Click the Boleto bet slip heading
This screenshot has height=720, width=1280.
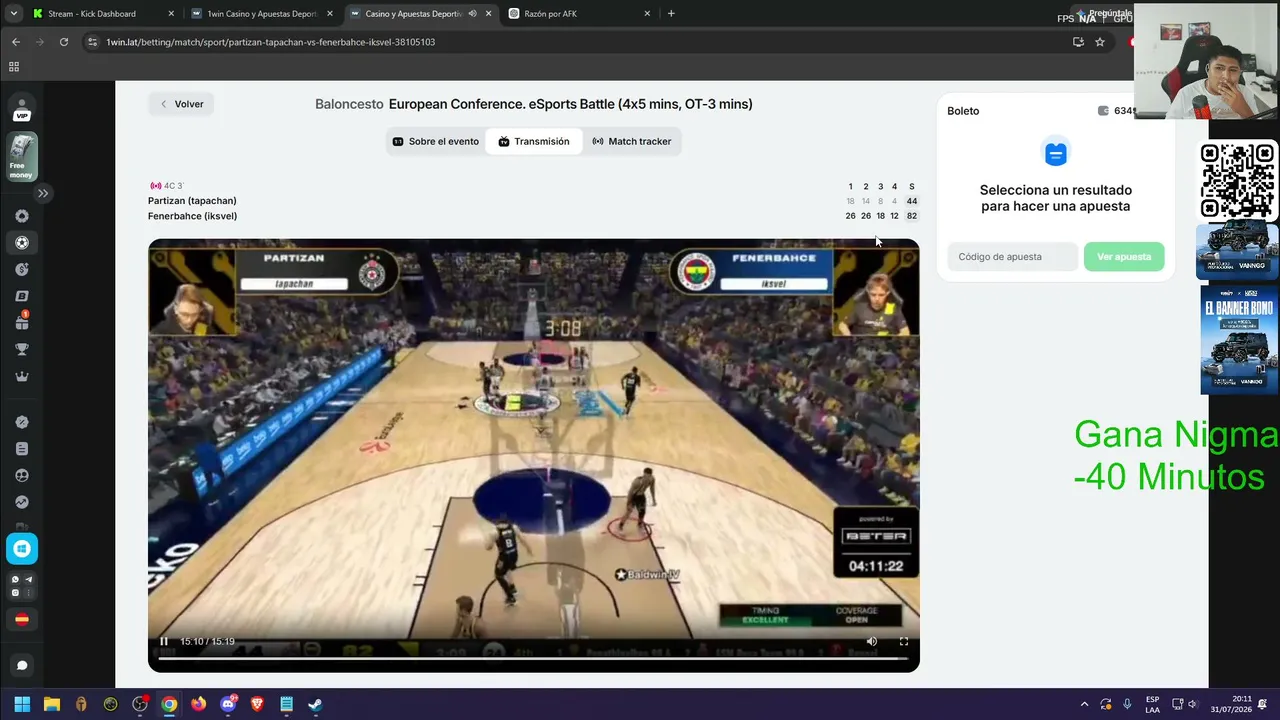(x=963, y=111)
